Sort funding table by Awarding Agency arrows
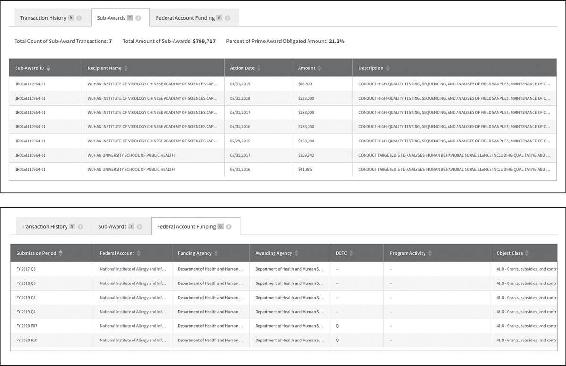The width and height of the screenshot is (566, 366). coord(296,253)
